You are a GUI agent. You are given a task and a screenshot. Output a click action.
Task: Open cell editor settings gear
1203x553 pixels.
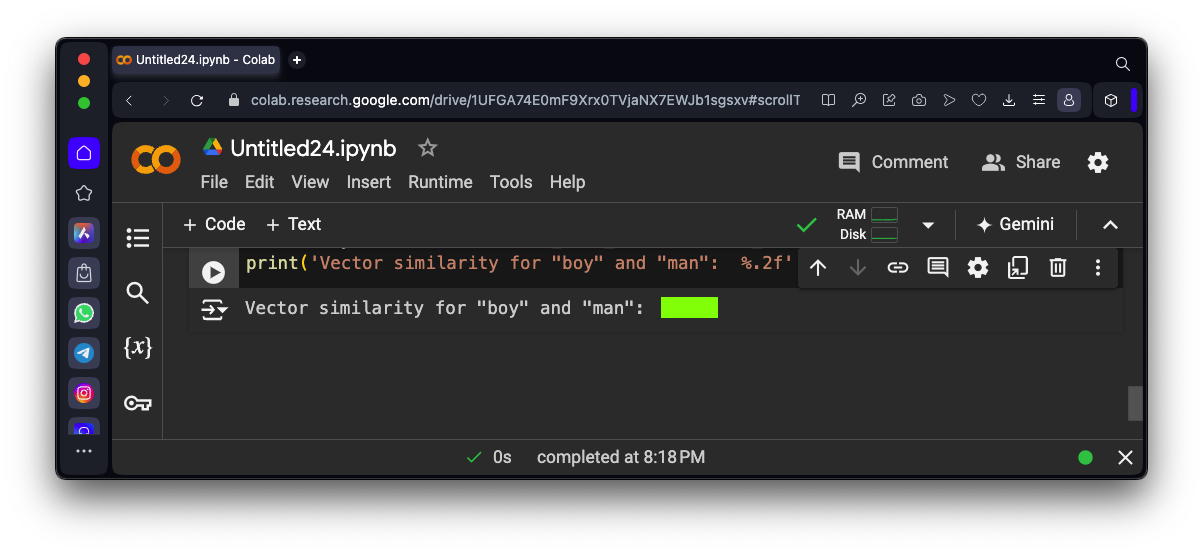tap(978, 267)
